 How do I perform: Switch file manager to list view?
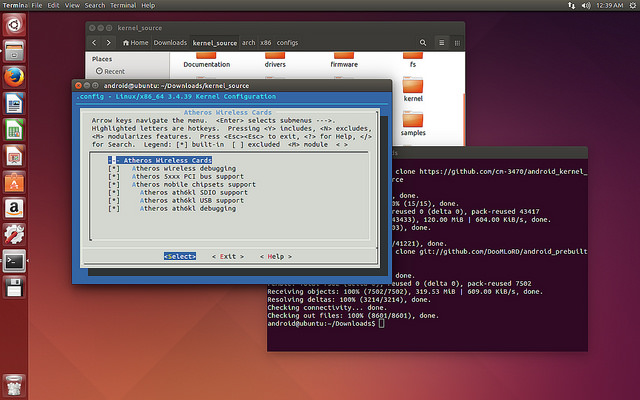(x=443, y=43)
